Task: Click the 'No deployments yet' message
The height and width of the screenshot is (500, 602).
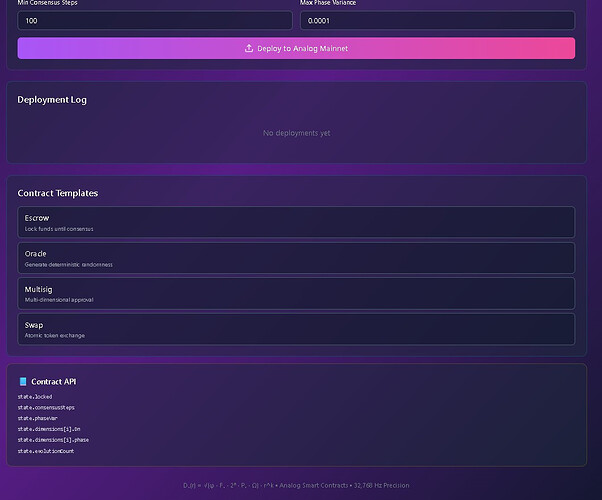Action: [296, 133]
